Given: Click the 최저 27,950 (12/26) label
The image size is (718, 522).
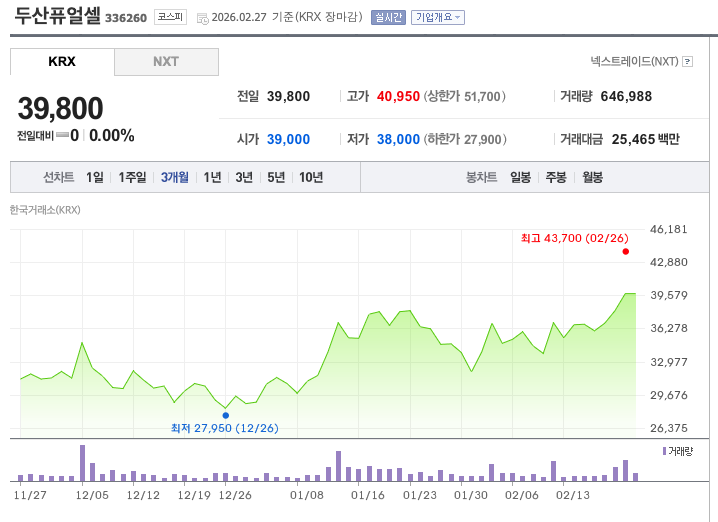Looking at the screenshot, I should 224,428.
